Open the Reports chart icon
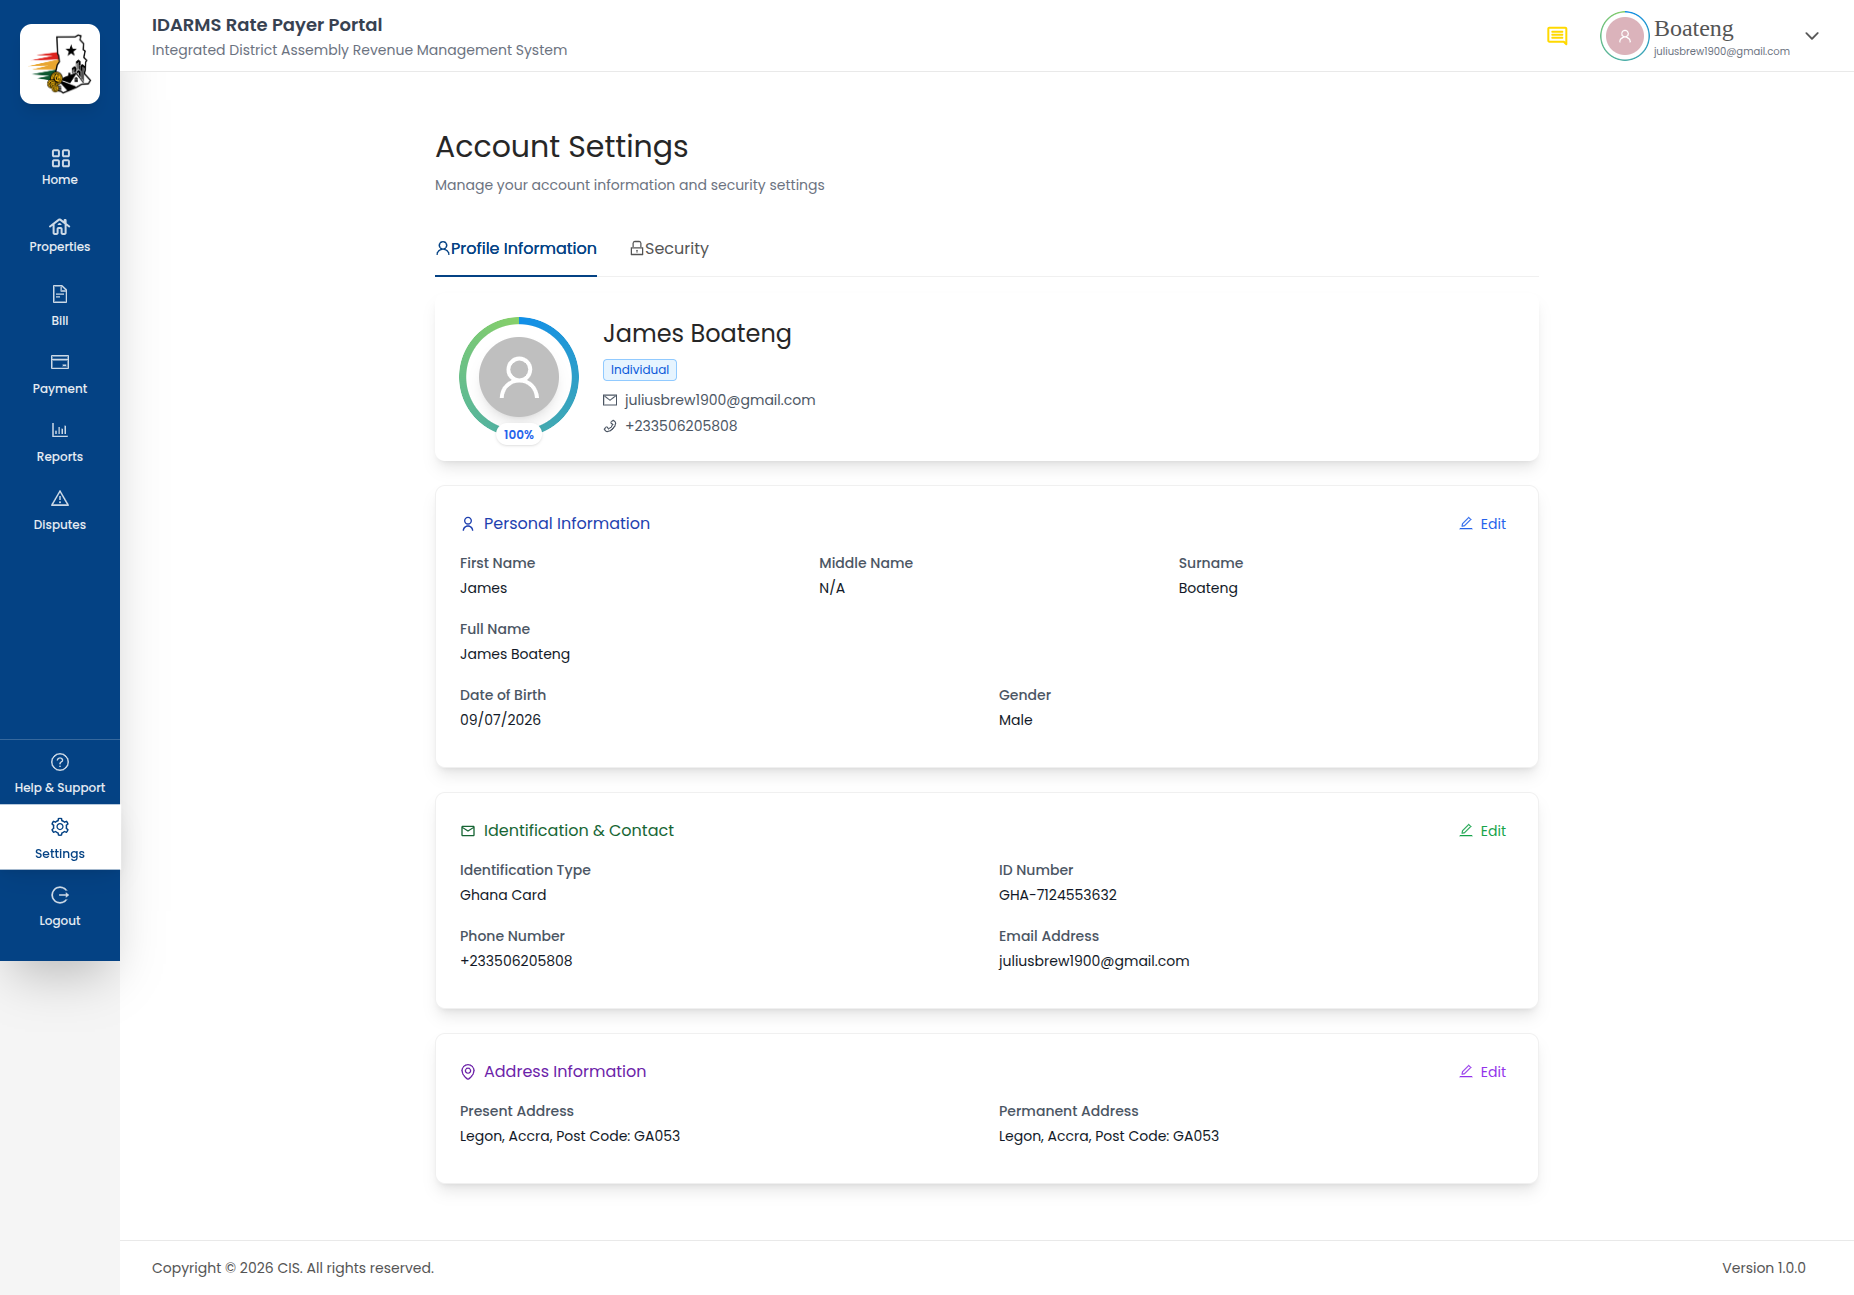Image resolution: width=1854 pixels, height=1295 pixels. 60,430
